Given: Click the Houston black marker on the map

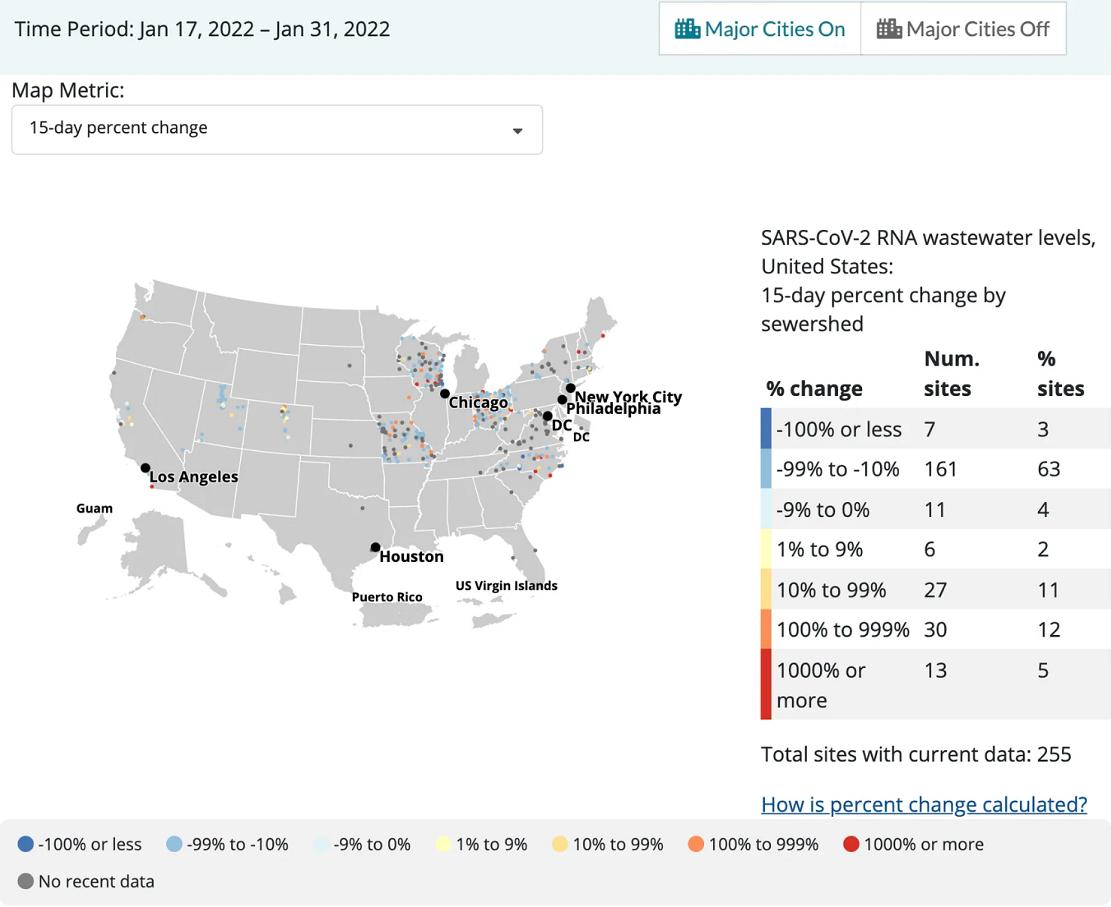Looking at the screenshot, I should [375, 547].
